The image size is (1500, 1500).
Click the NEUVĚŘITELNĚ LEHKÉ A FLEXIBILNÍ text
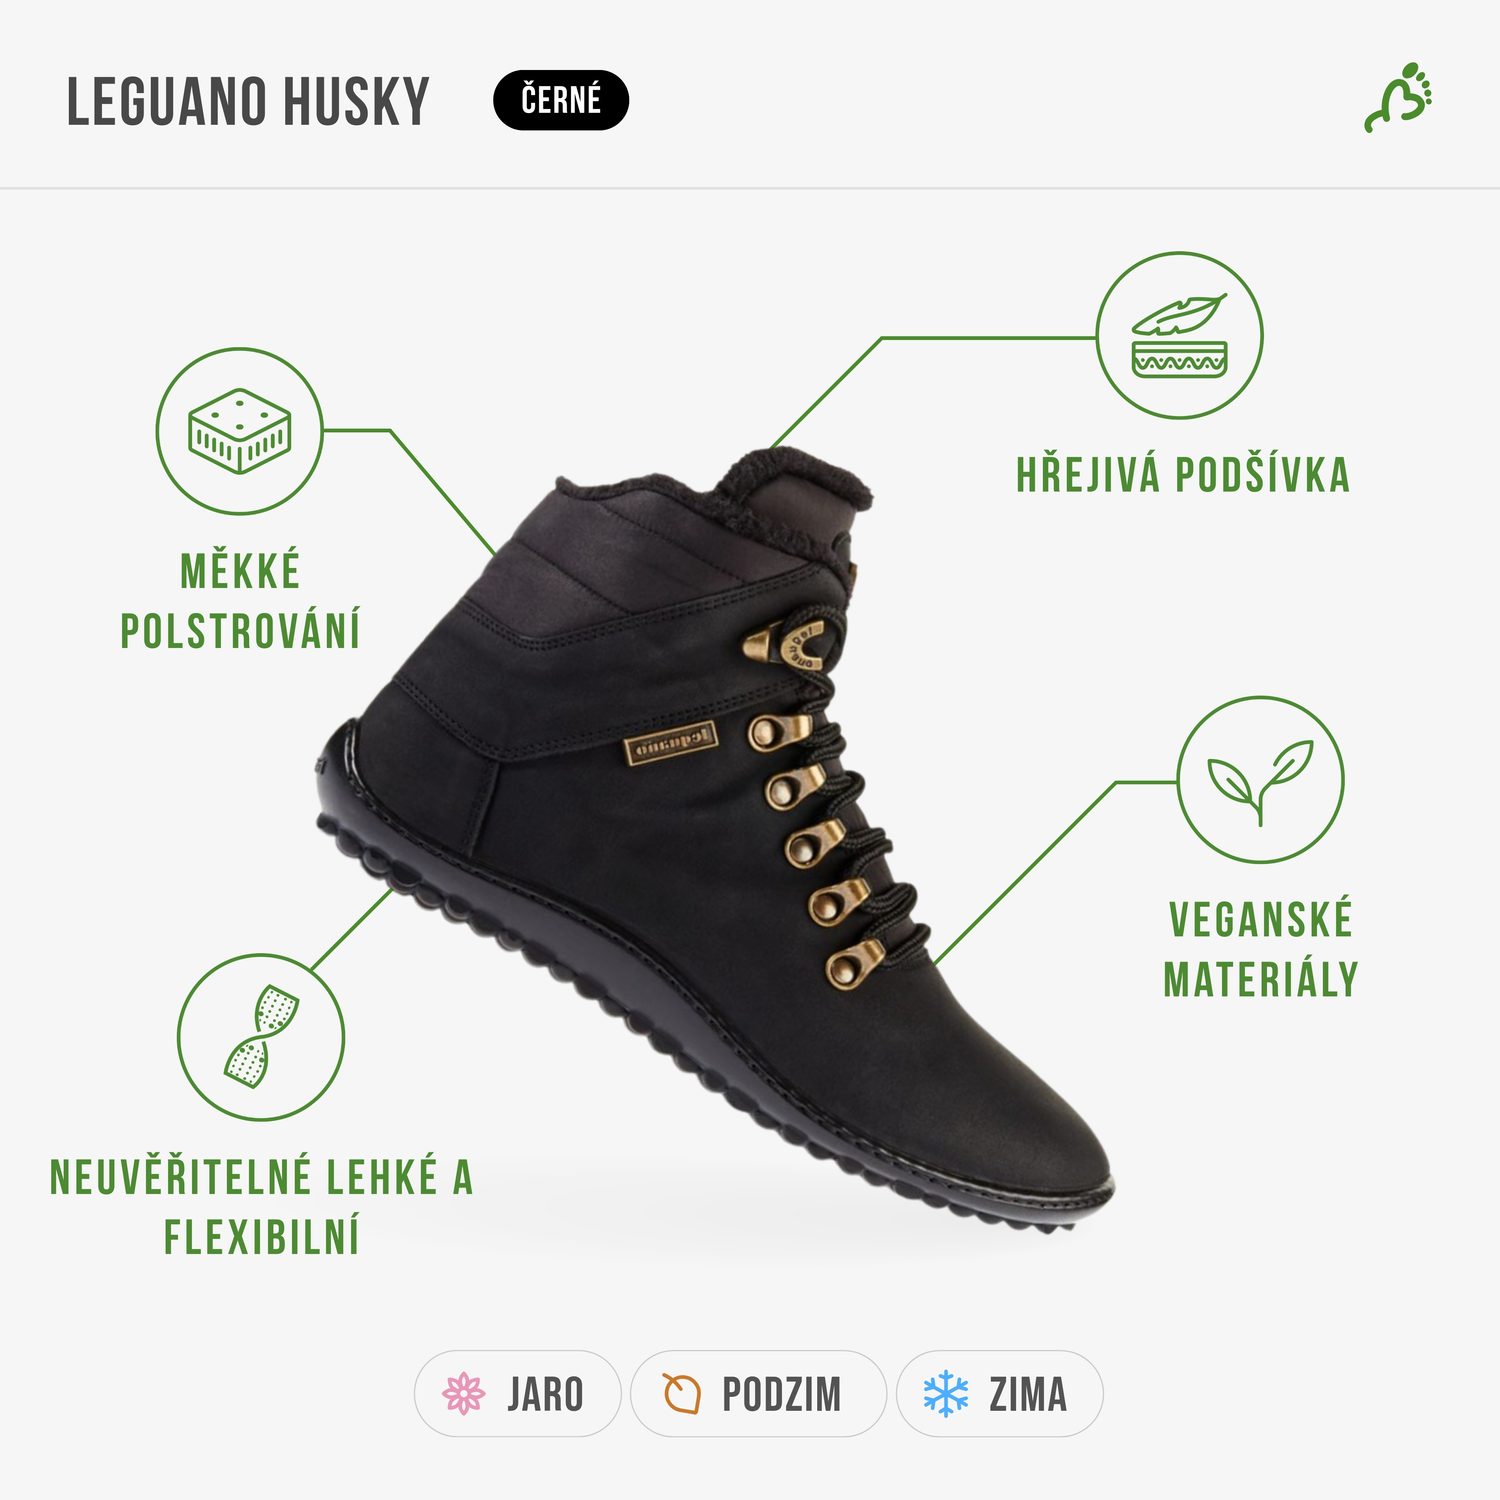pos(261,1207)
